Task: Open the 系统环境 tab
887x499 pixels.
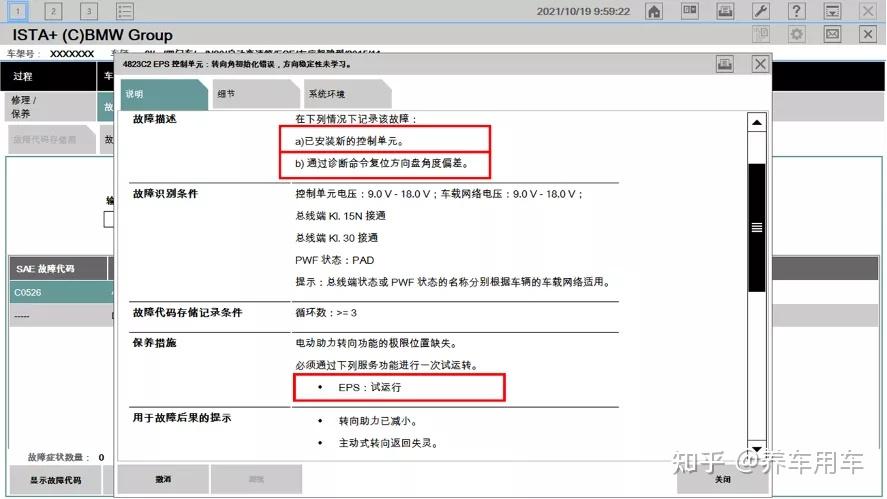Action: [x=347, y=94]
